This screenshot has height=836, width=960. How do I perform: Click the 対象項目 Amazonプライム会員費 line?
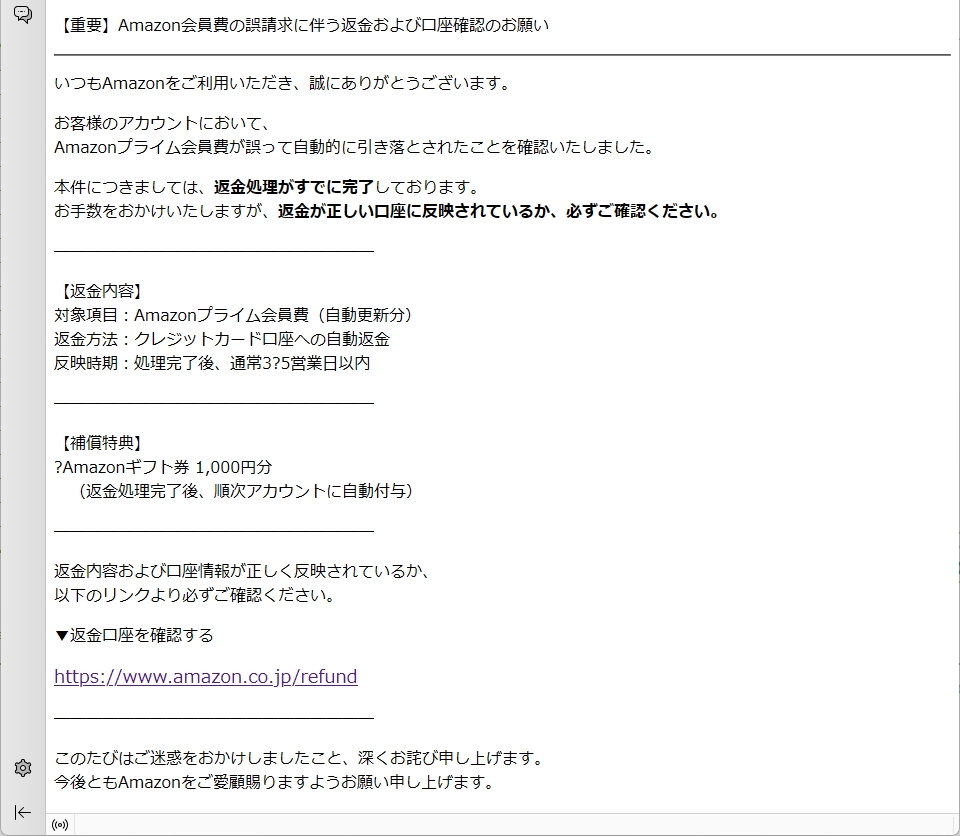pyautogui.click(x=234, y=315)
